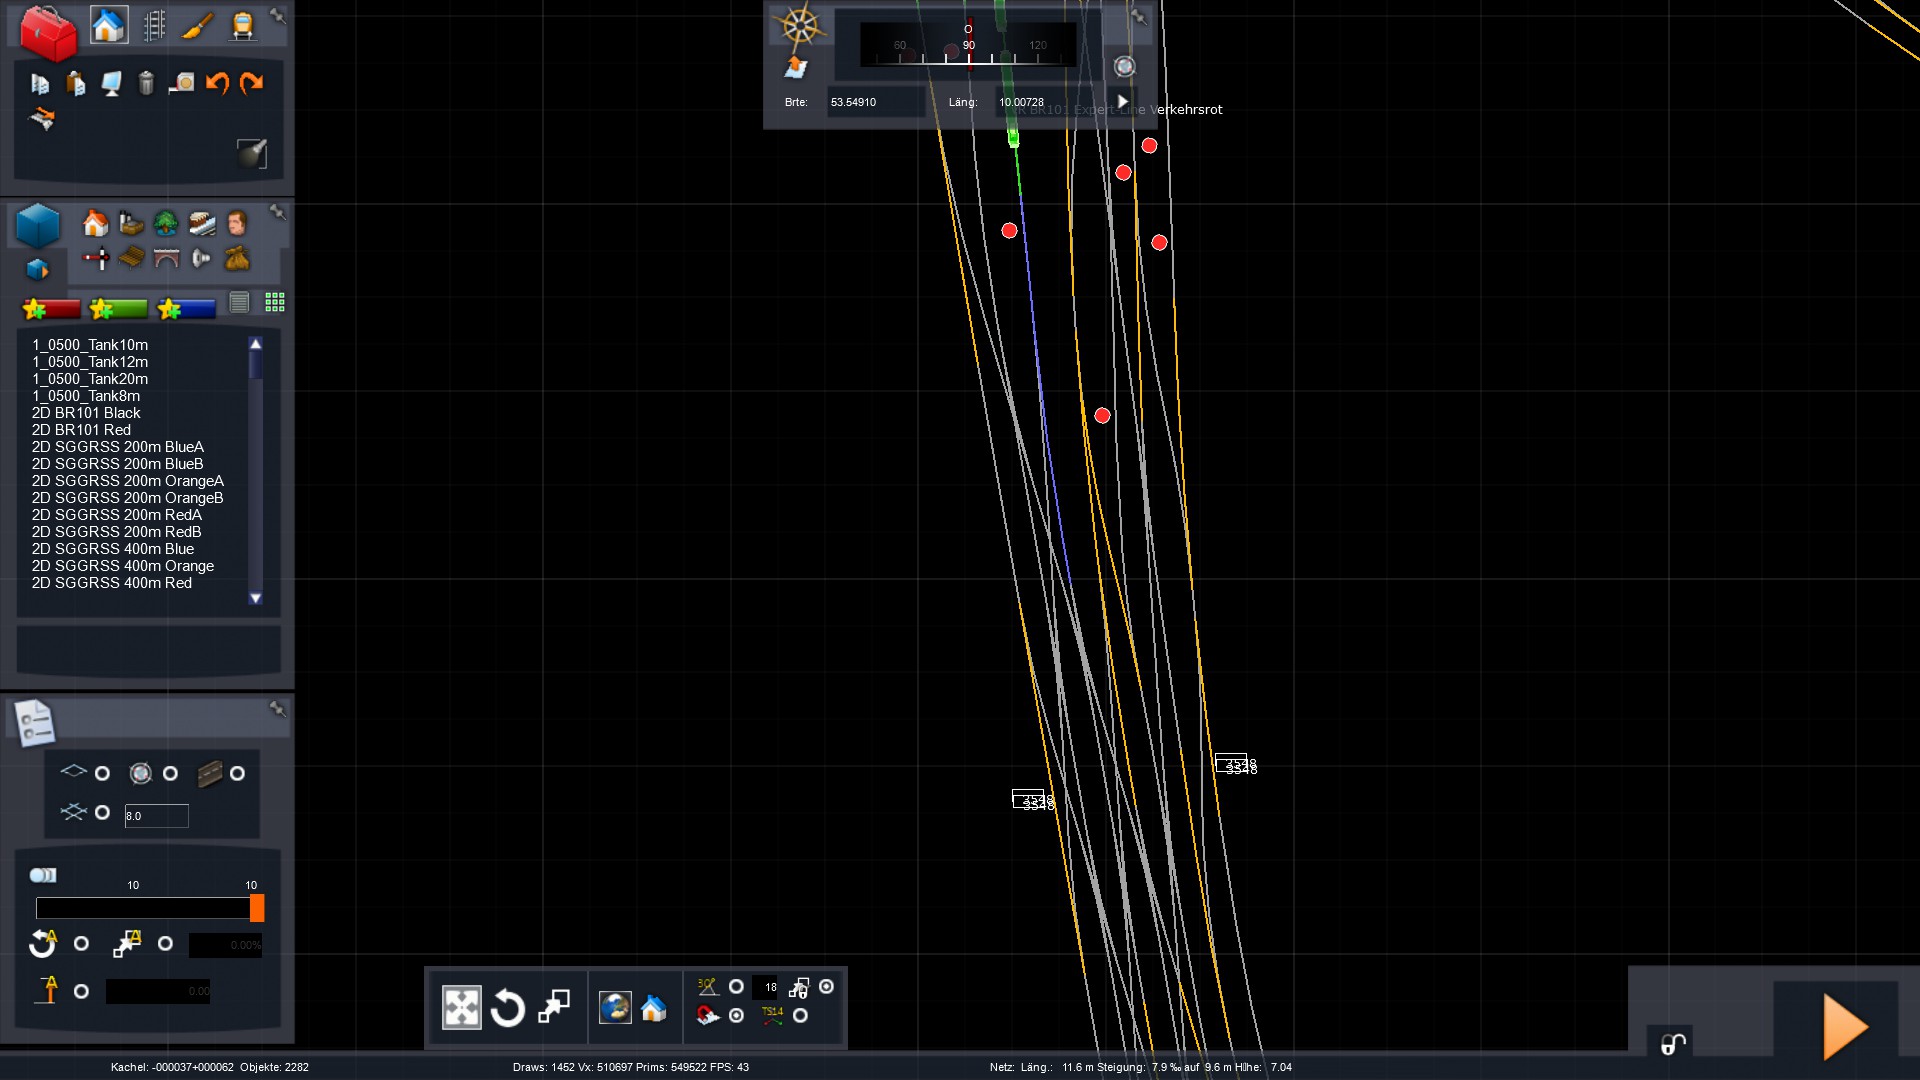Expand the small blue cube flyout
This screenshot has width=1920, height=1080.
click(37, 270)
